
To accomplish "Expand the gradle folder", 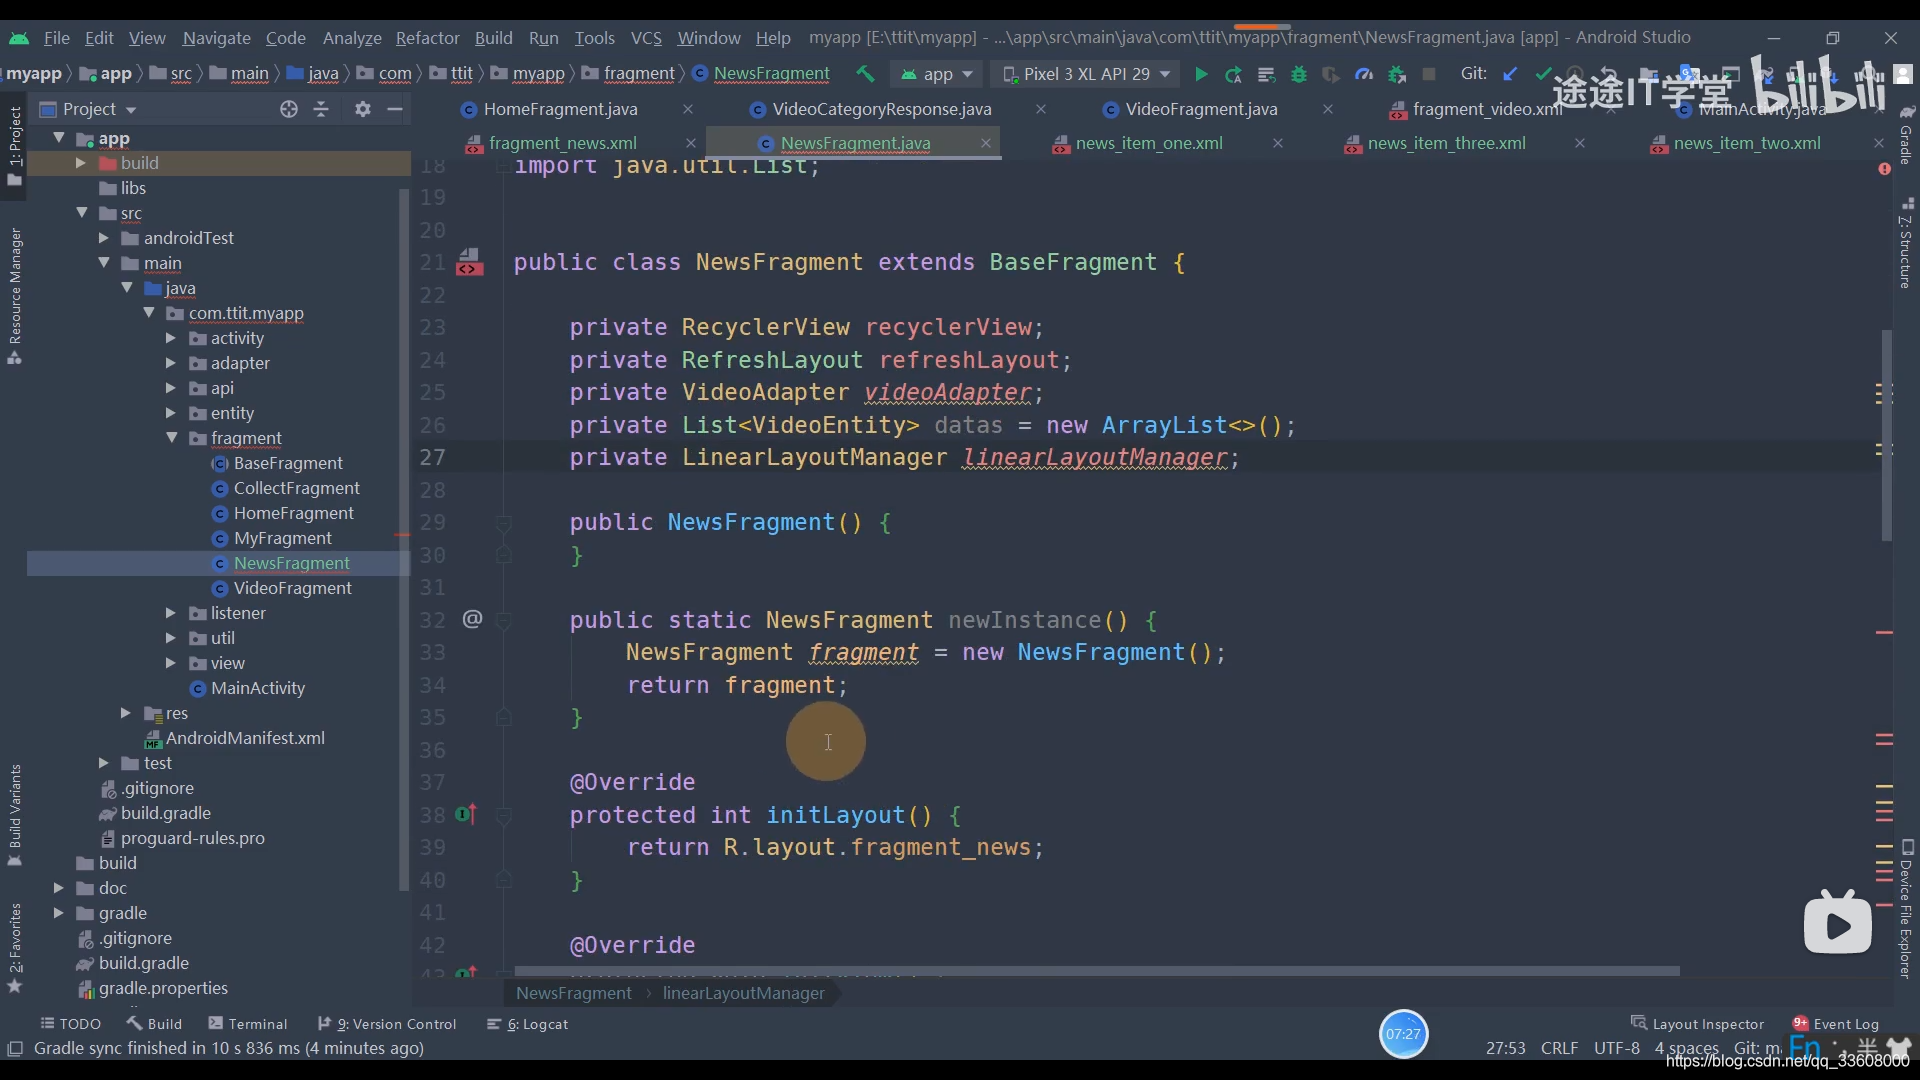I will (x=58, y=913).
